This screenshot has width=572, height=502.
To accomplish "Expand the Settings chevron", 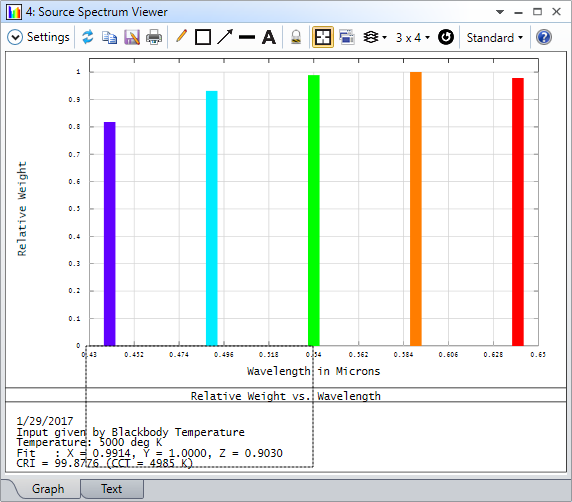I will pyautogui.click(x=15, y=37).
